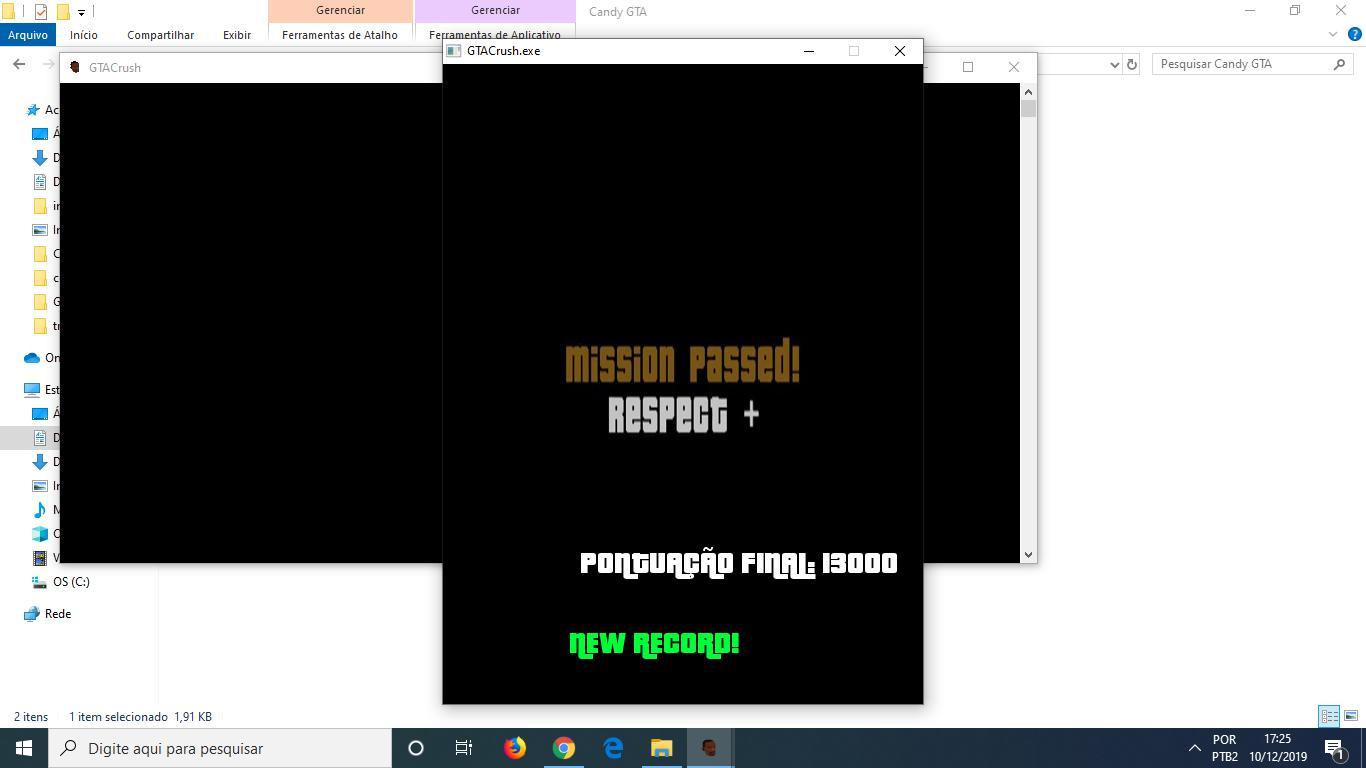Click the Pontuação Final: 13000 score text
The width and height of the screenshot is (1366, 768).
pyautogui.click(x=739, y=564)
